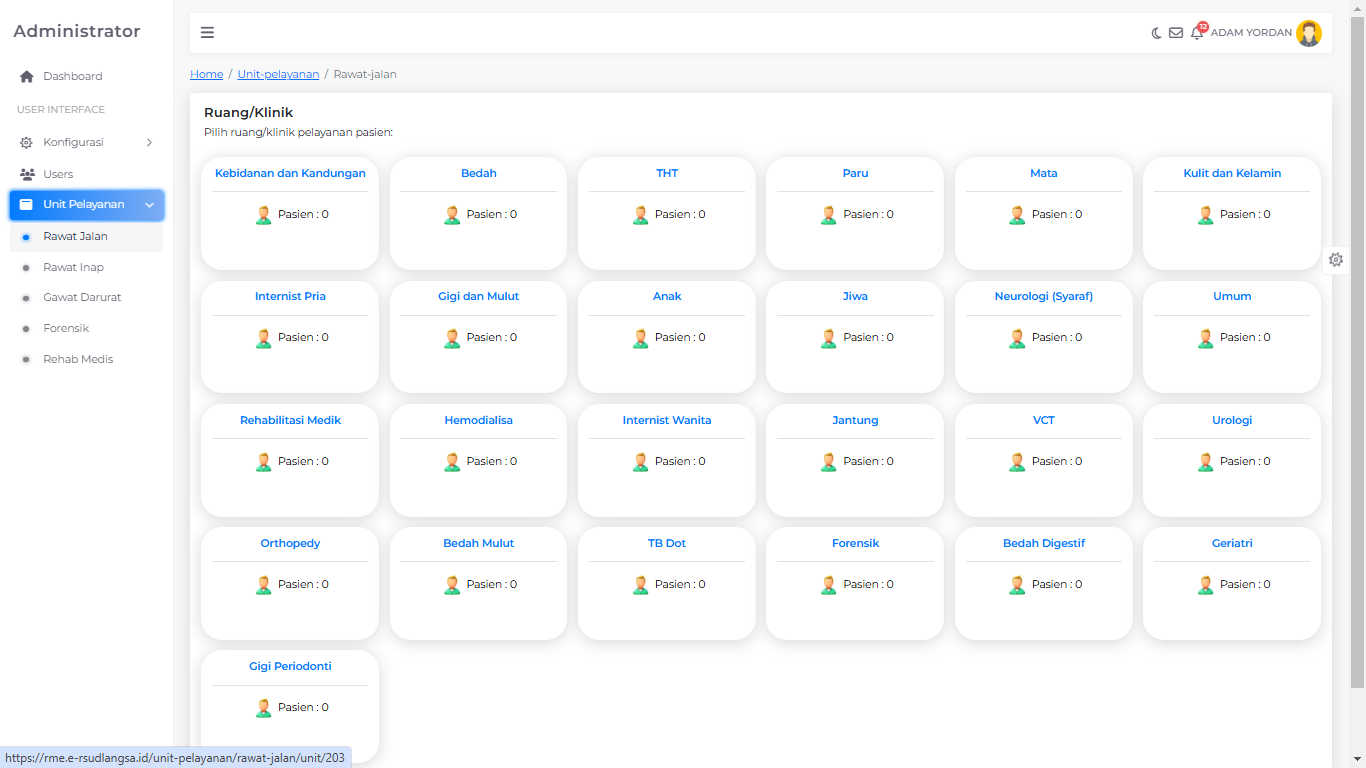Image resolution: width=1366 pixels, height=768 pixels.
Task: Click the hamburger menu icon
Action: click(207, 32)
